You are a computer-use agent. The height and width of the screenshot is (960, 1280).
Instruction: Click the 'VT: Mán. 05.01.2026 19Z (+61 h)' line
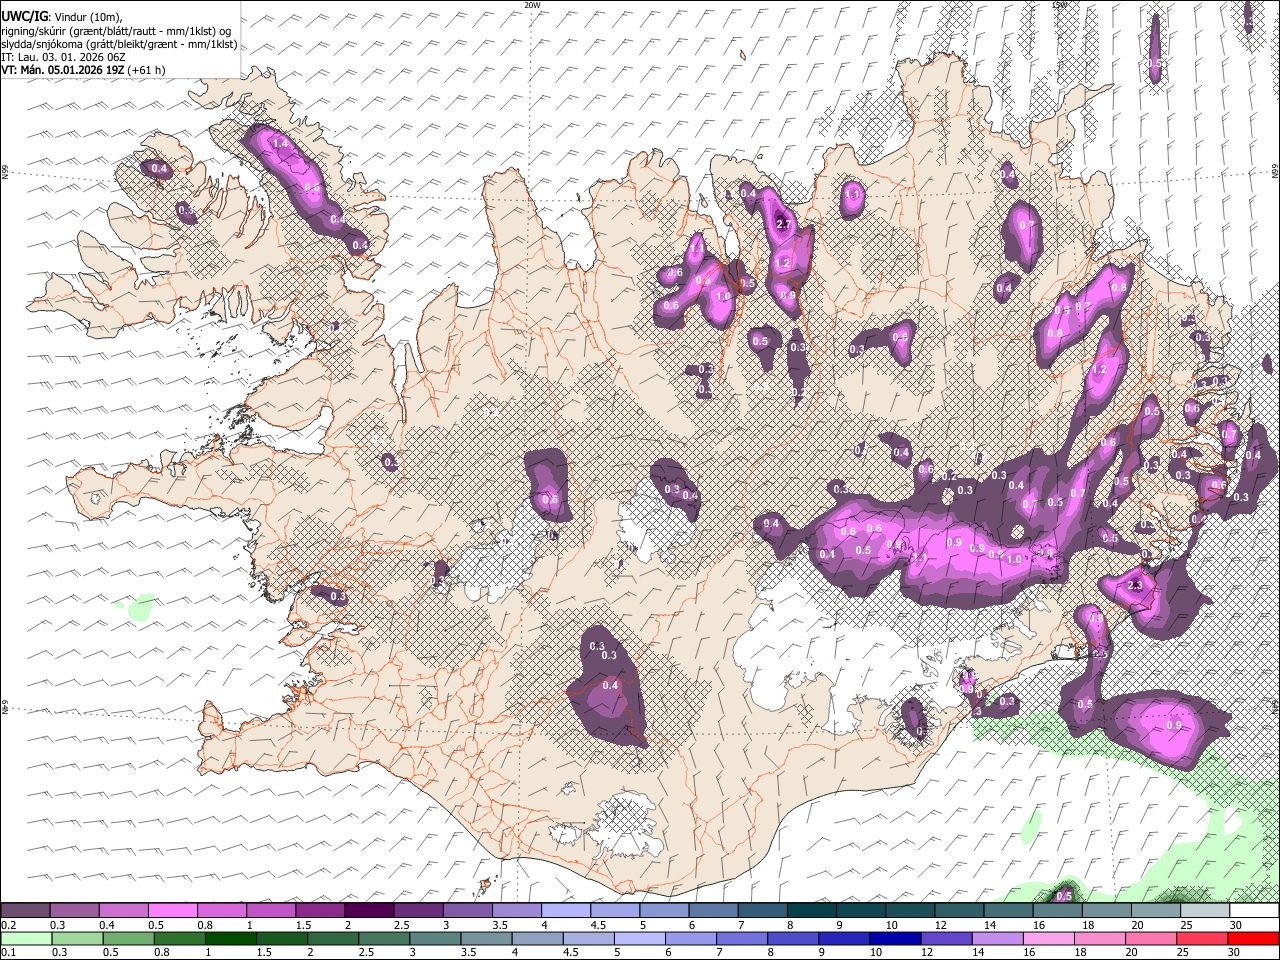point(83,70)
